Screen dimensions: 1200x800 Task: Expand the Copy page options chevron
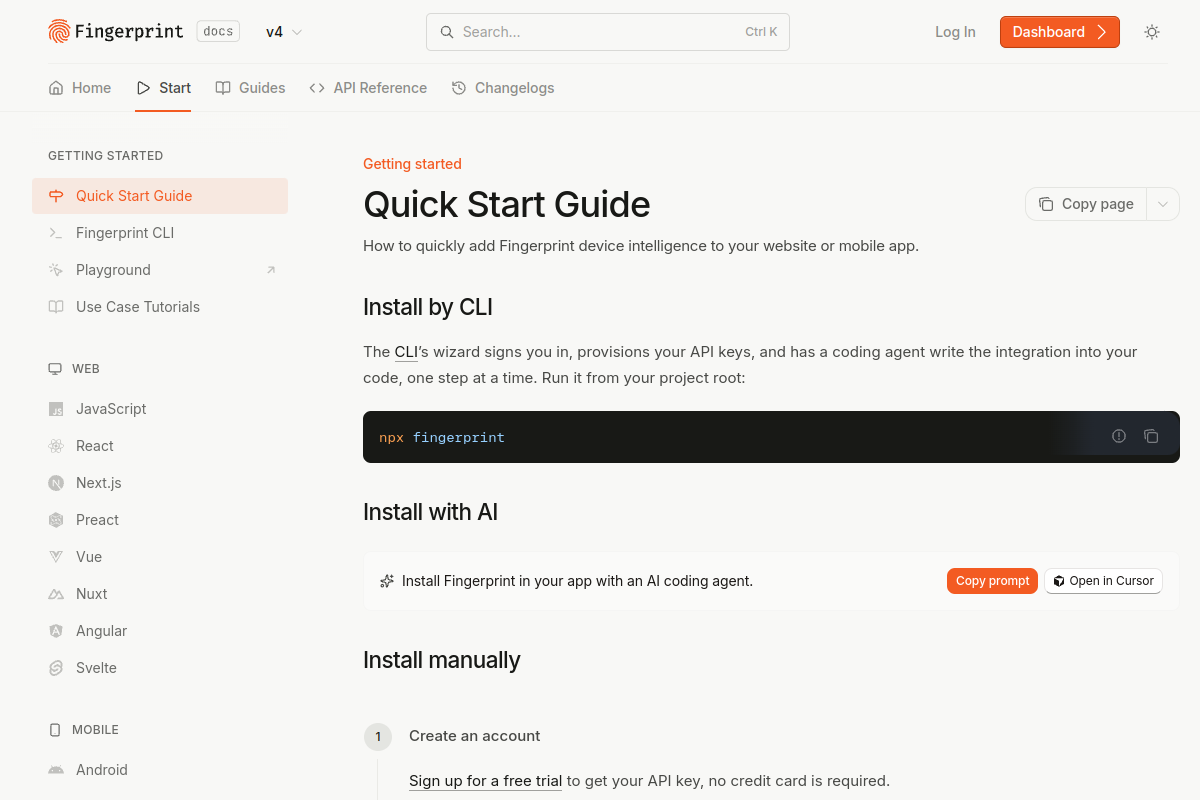click(x=1163, y=204)
